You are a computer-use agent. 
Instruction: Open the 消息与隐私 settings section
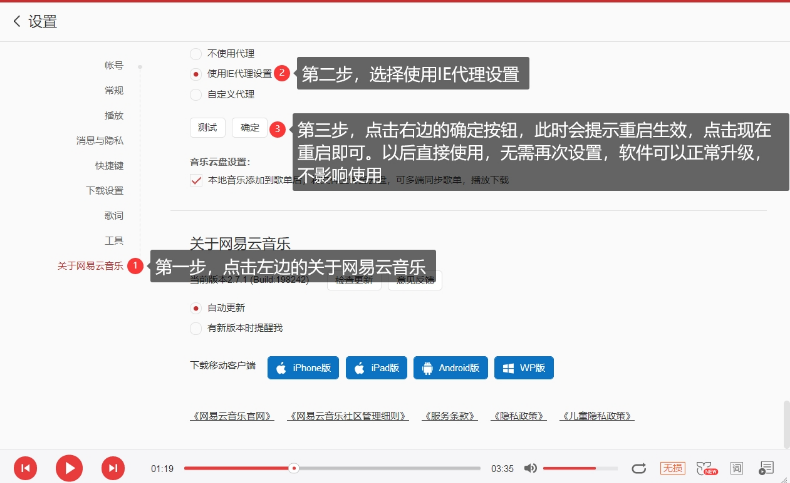[x=100, y=141]
